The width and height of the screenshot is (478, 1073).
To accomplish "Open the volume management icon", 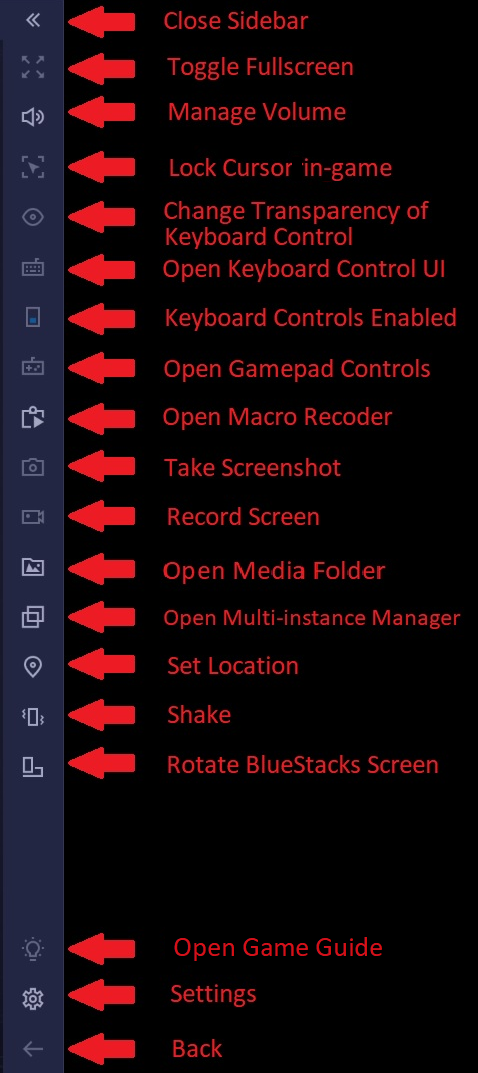I will 33,117.
